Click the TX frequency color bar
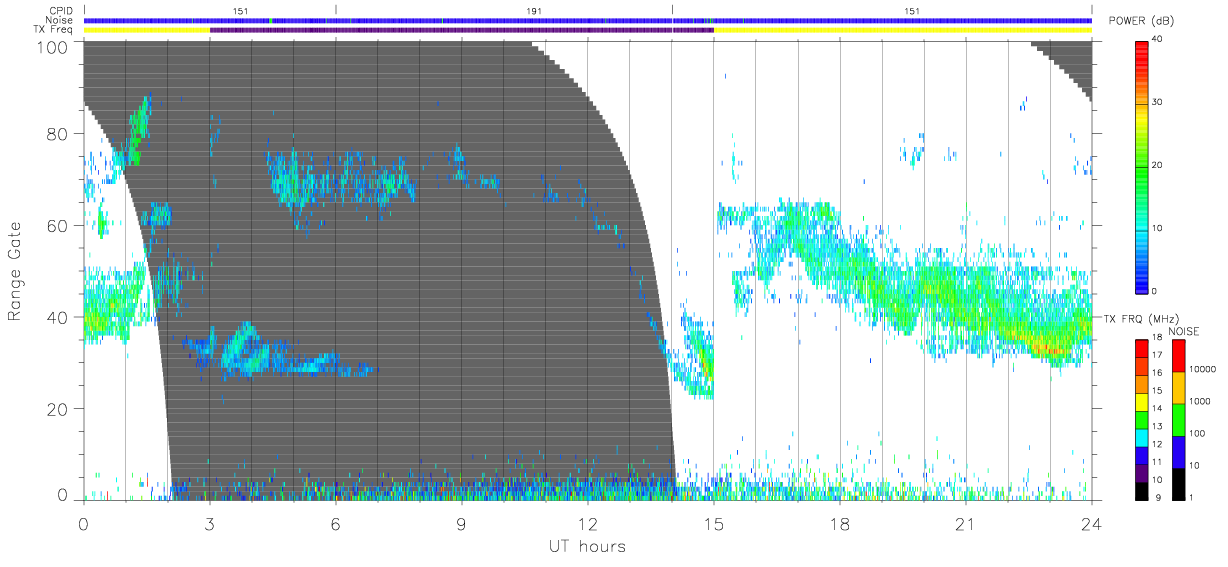Image resolution: width=1228 pixels, height=567 pixels. coord(1142,418)
